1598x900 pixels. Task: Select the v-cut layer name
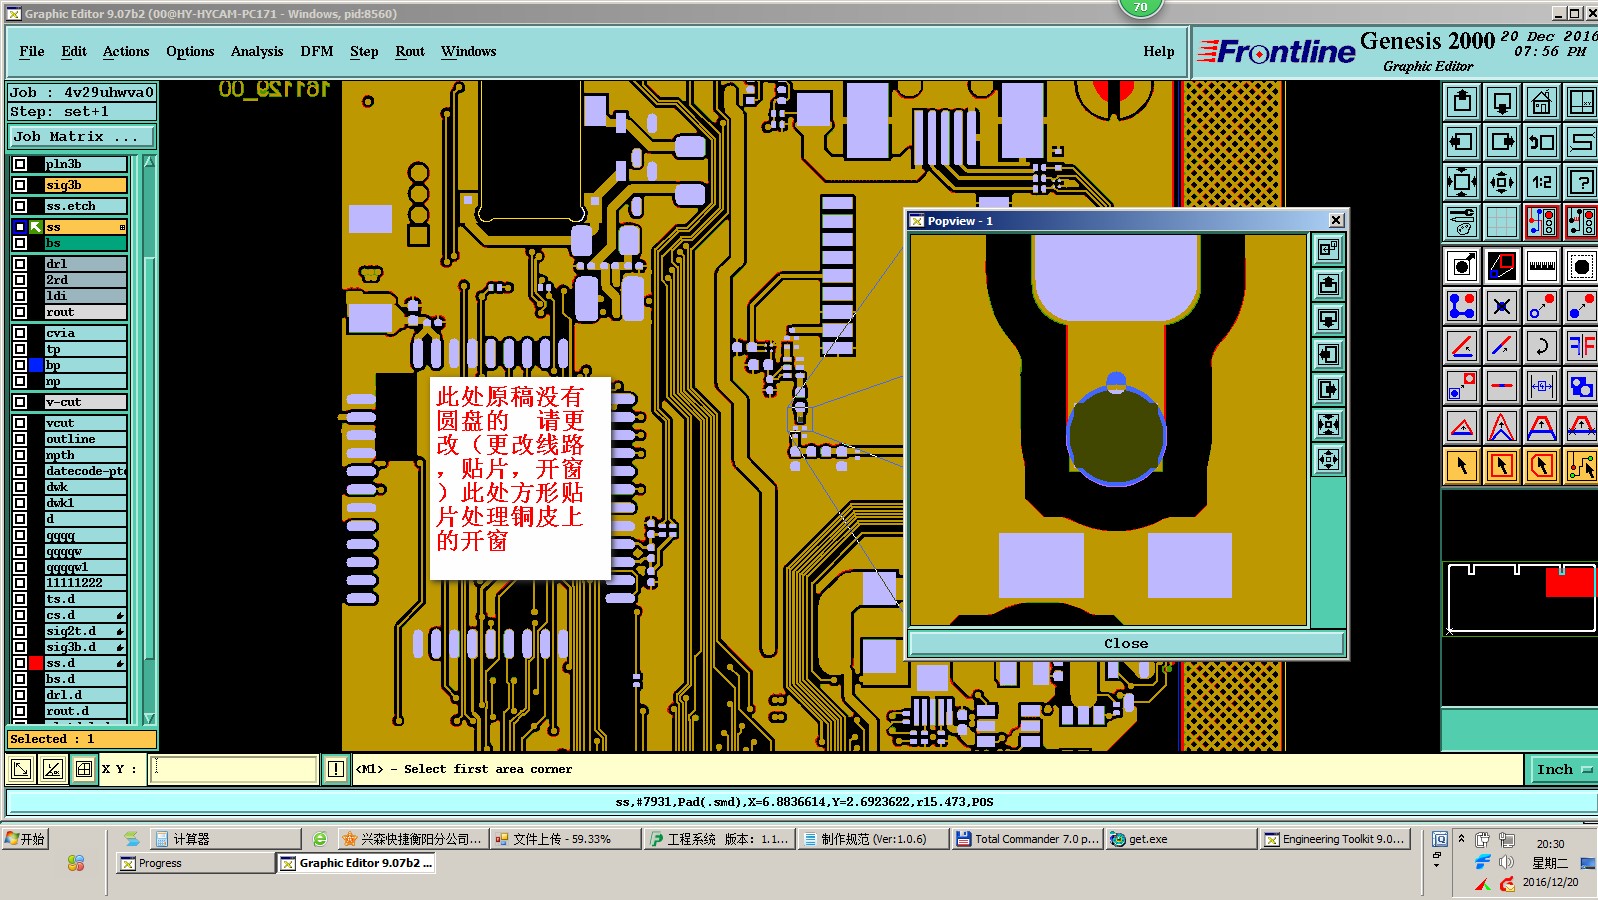pyautogui.click(x=85, y=402)
